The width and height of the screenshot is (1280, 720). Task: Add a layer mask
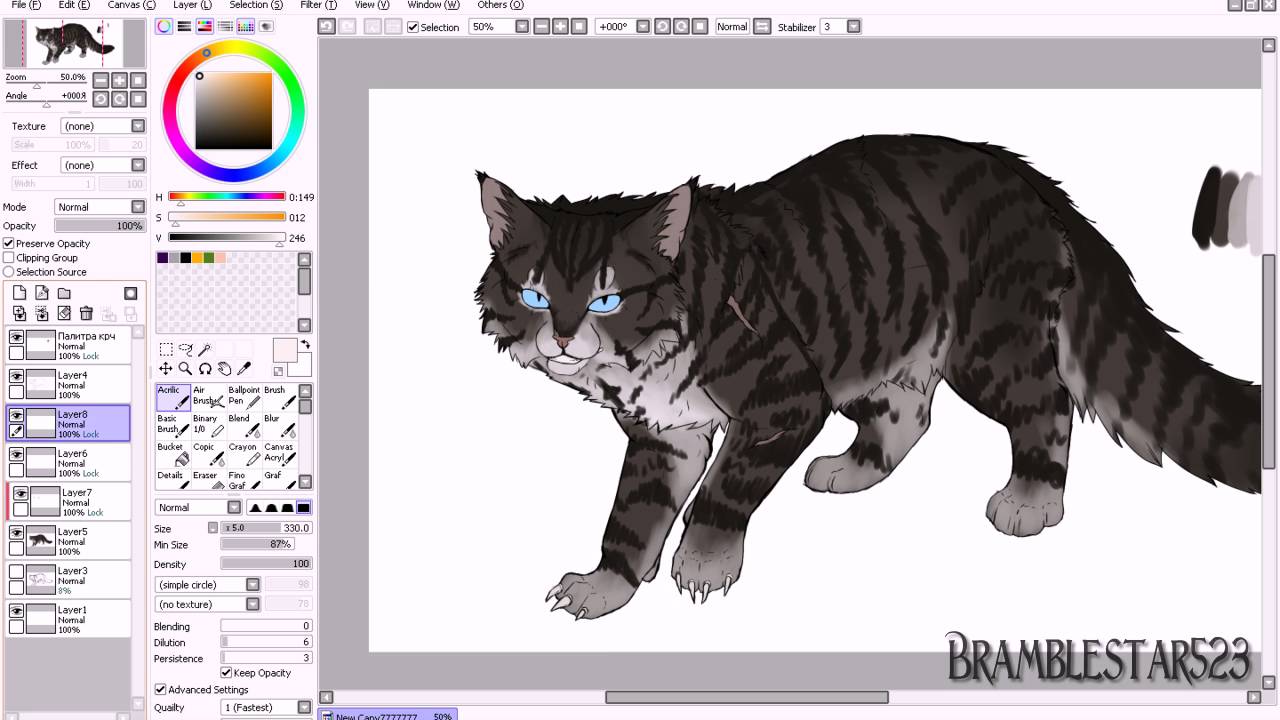(x=130, y=293)
